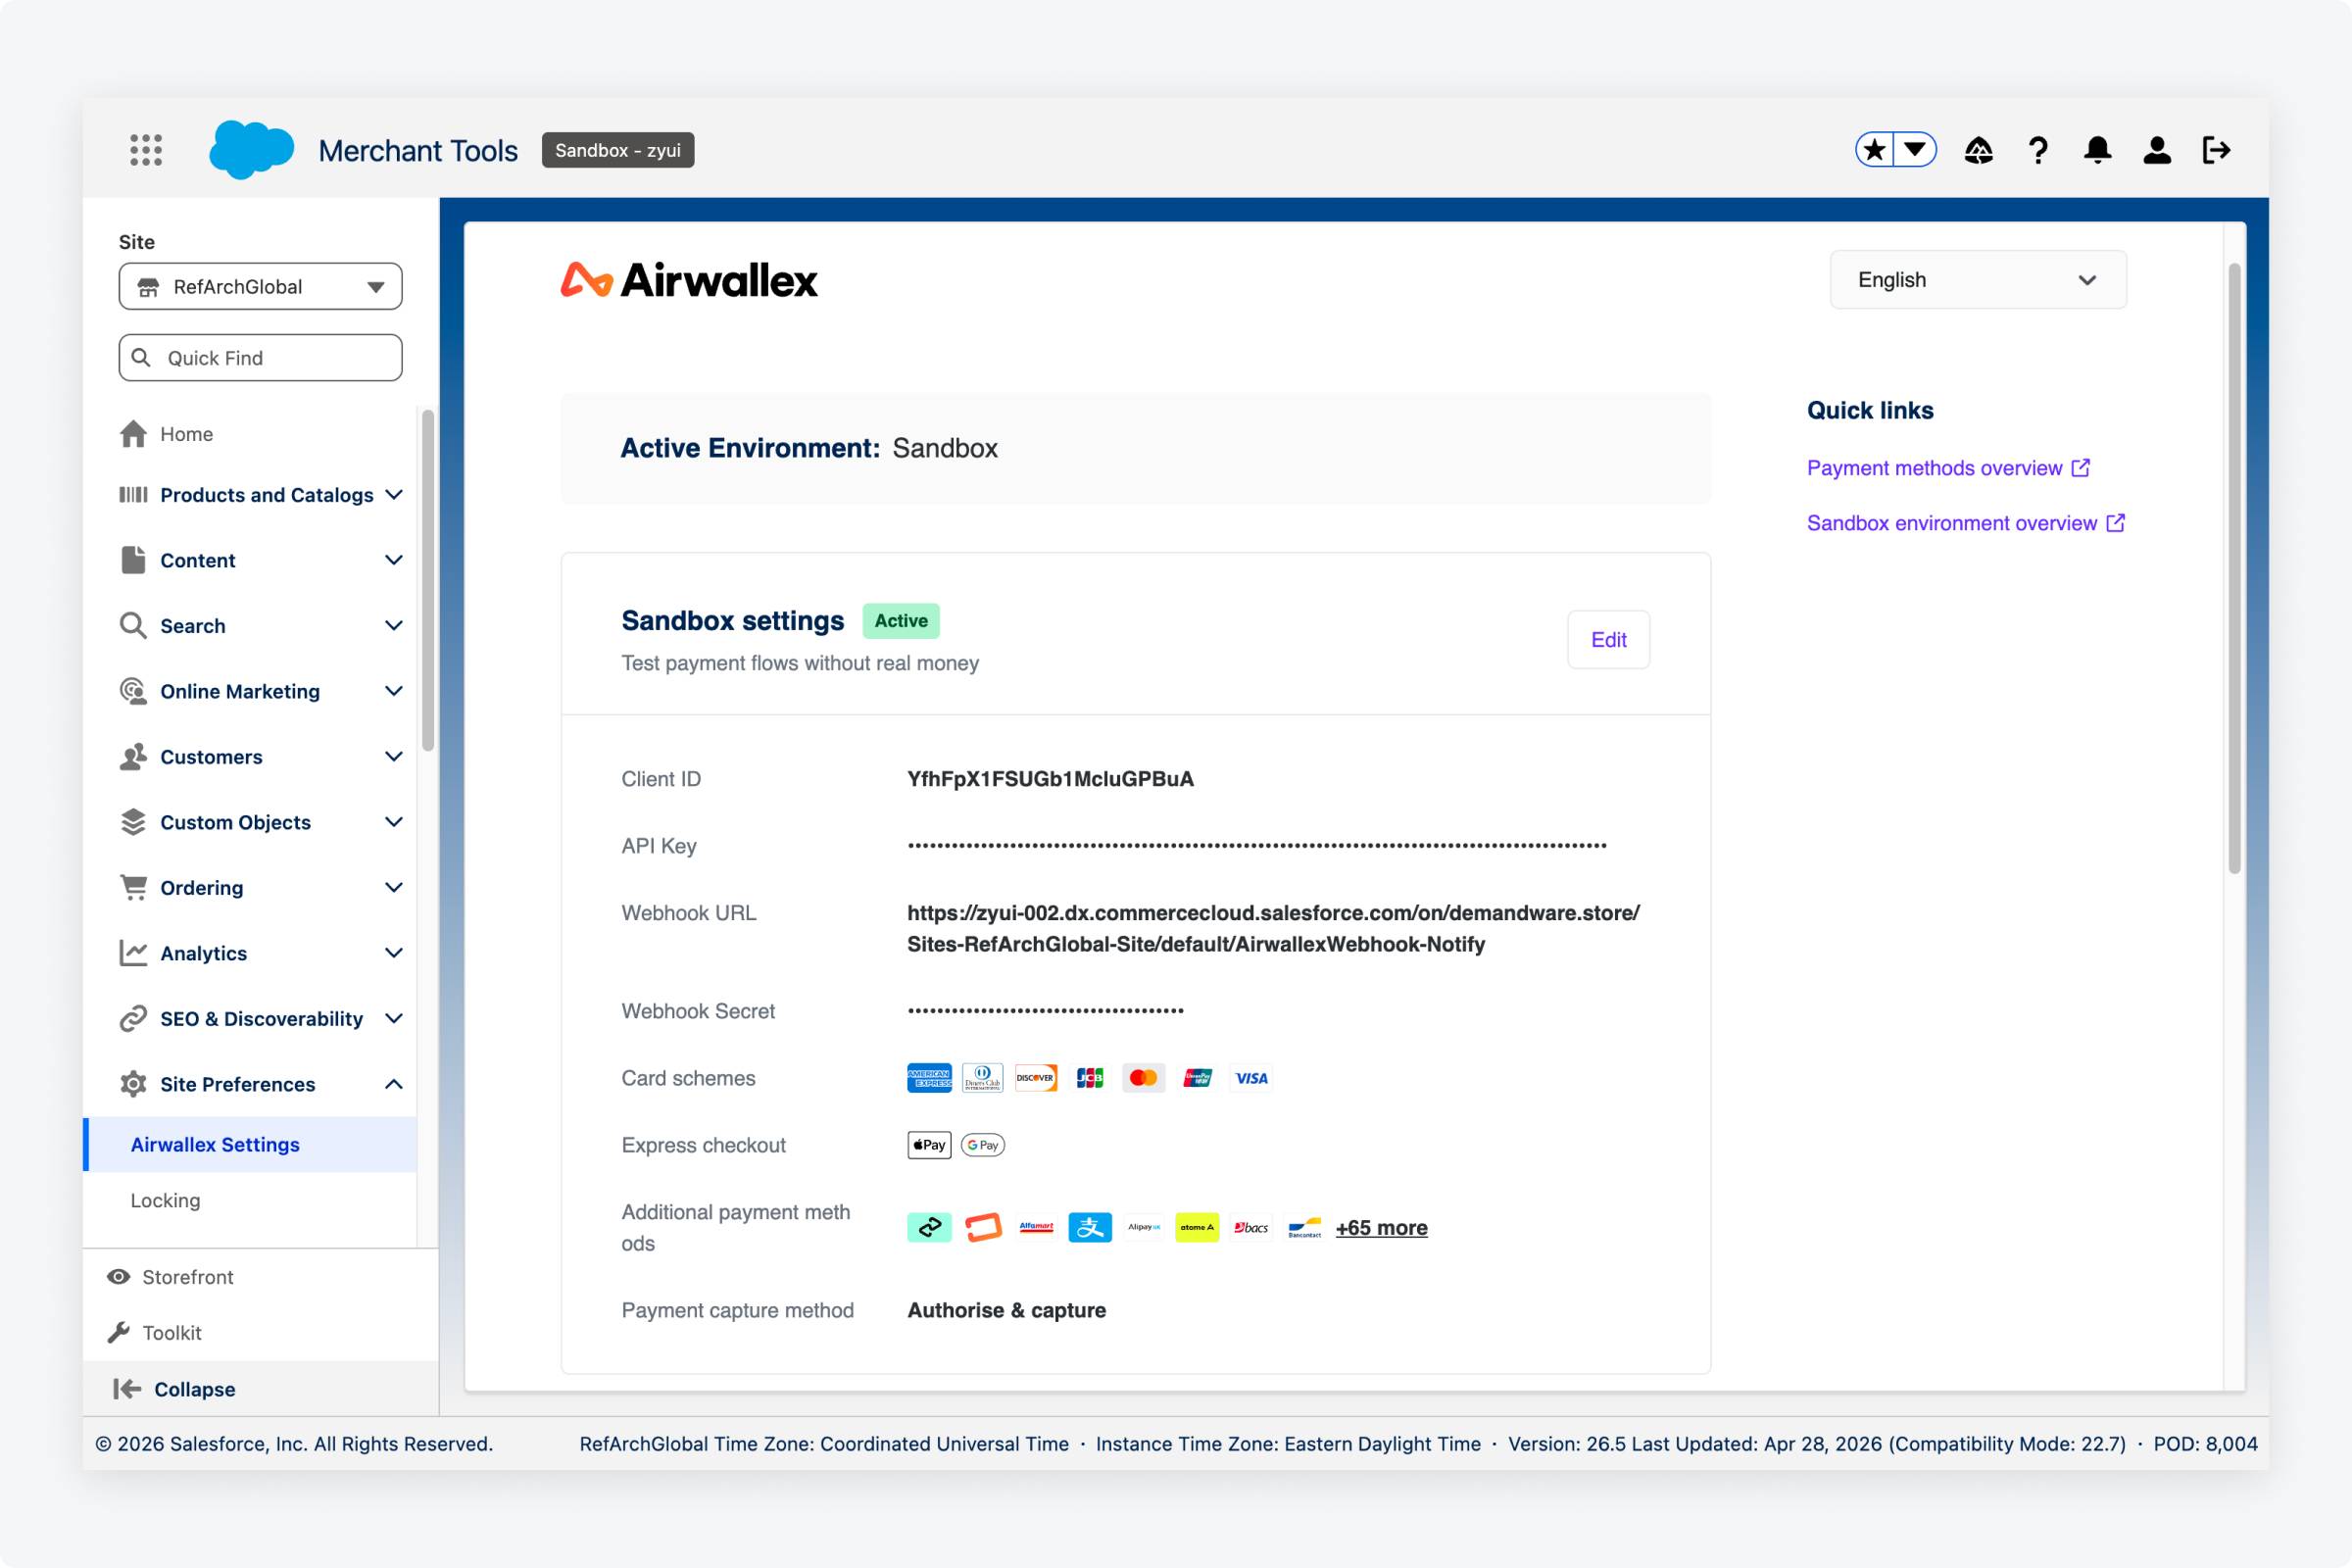The height and width of the screenshot is (1568, 2352).
Task: Expand Online Marketing chevron
Action: coord(394,691)
